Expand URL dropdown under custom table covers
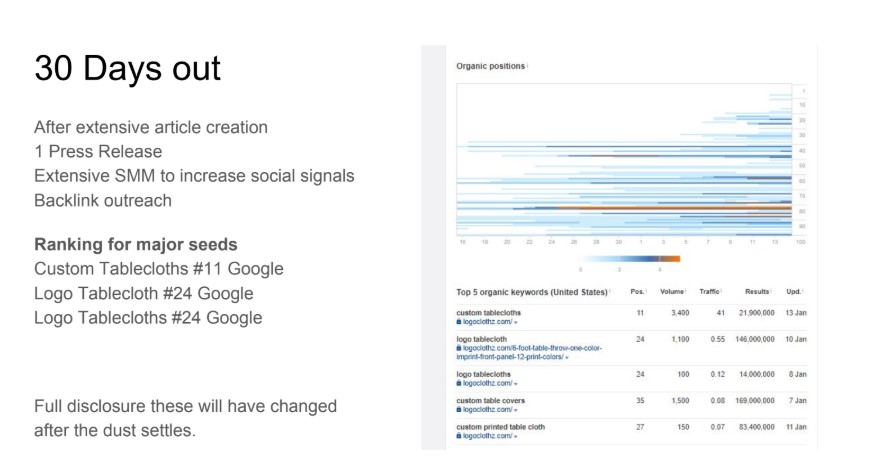Viewport: 882px width, 476px height. coord(516,411)
